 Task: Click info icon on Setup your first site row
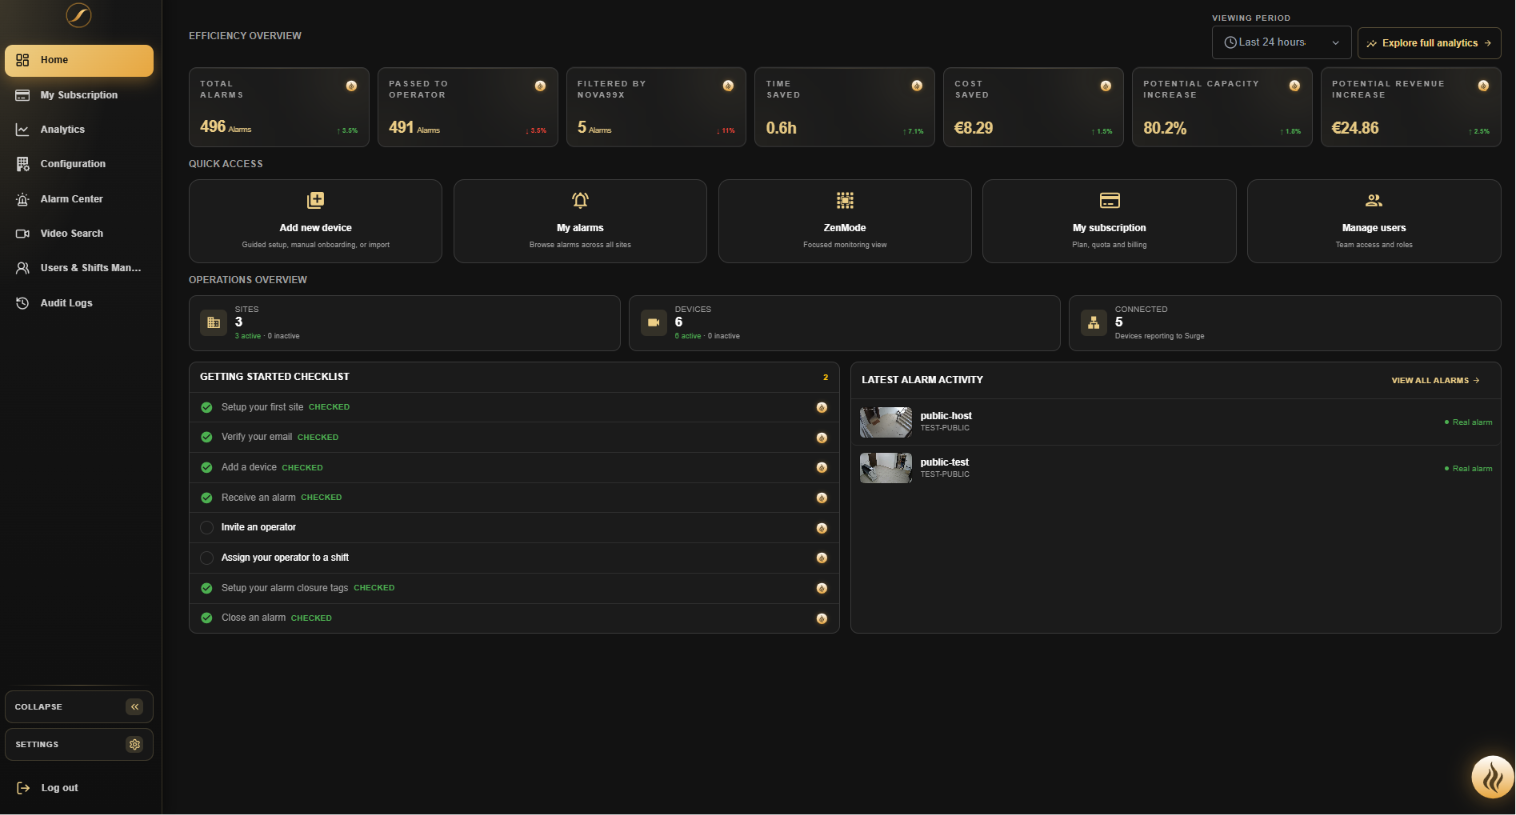(821, 407)
